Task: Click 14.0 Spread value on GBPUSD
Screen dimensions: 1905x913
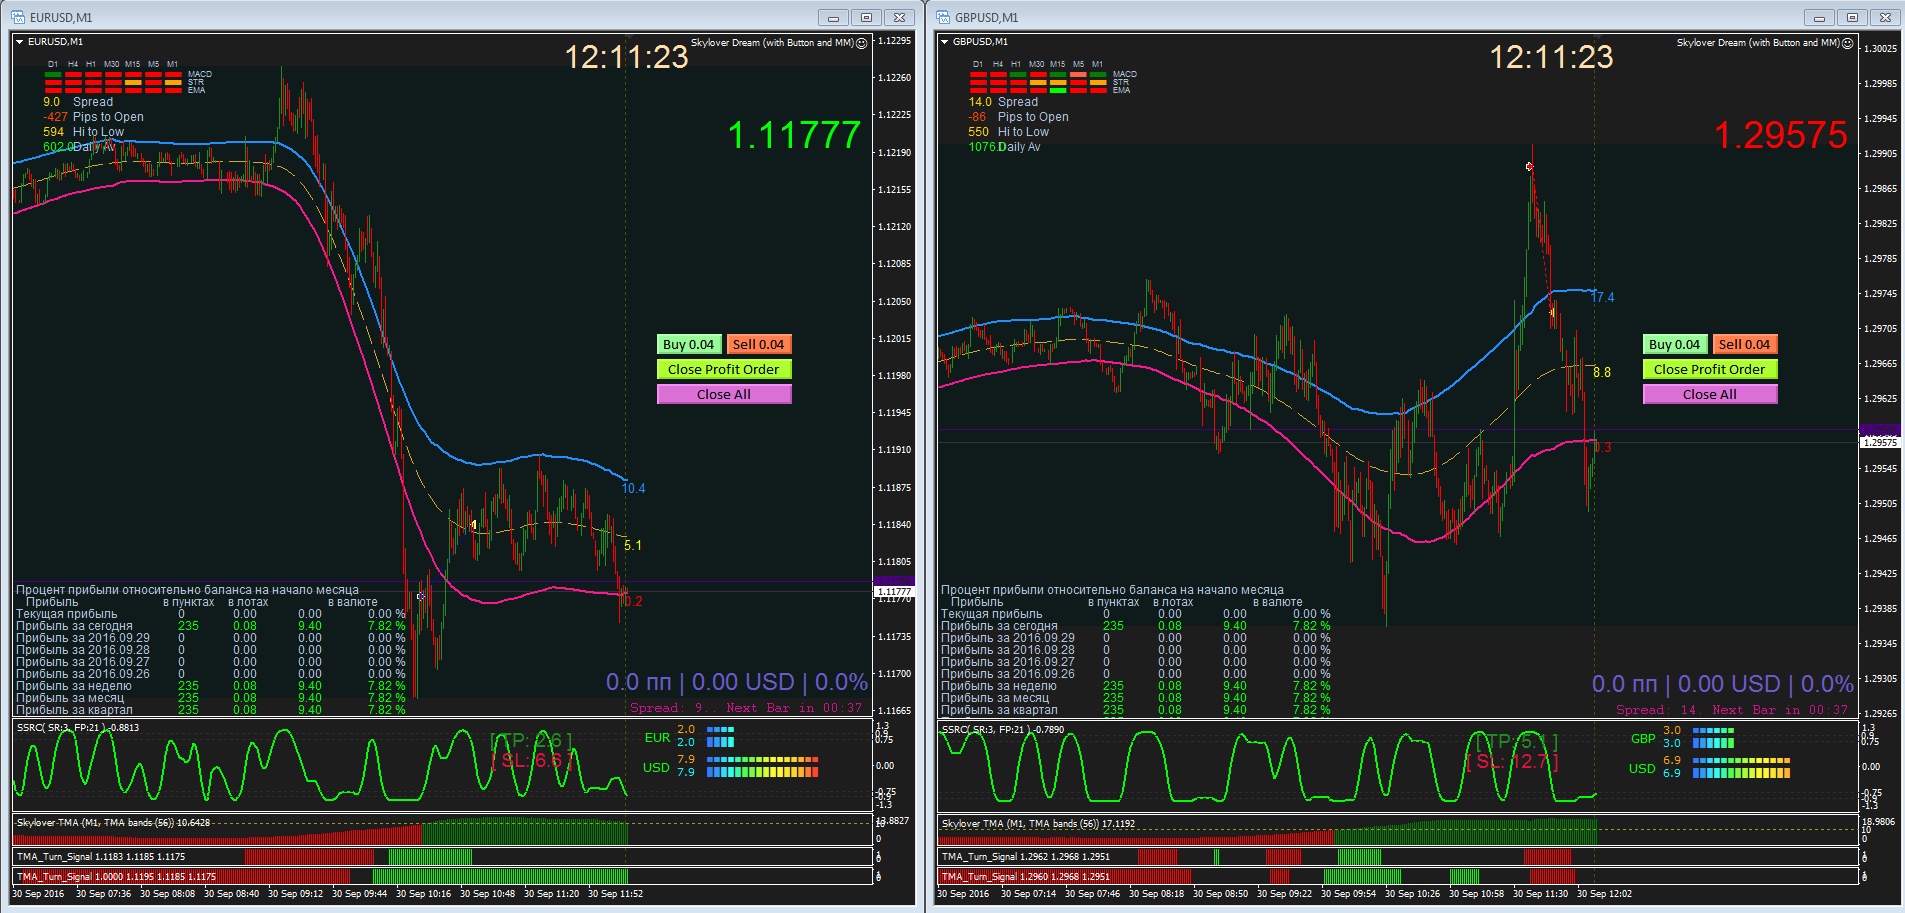Action: click(980, 102)
